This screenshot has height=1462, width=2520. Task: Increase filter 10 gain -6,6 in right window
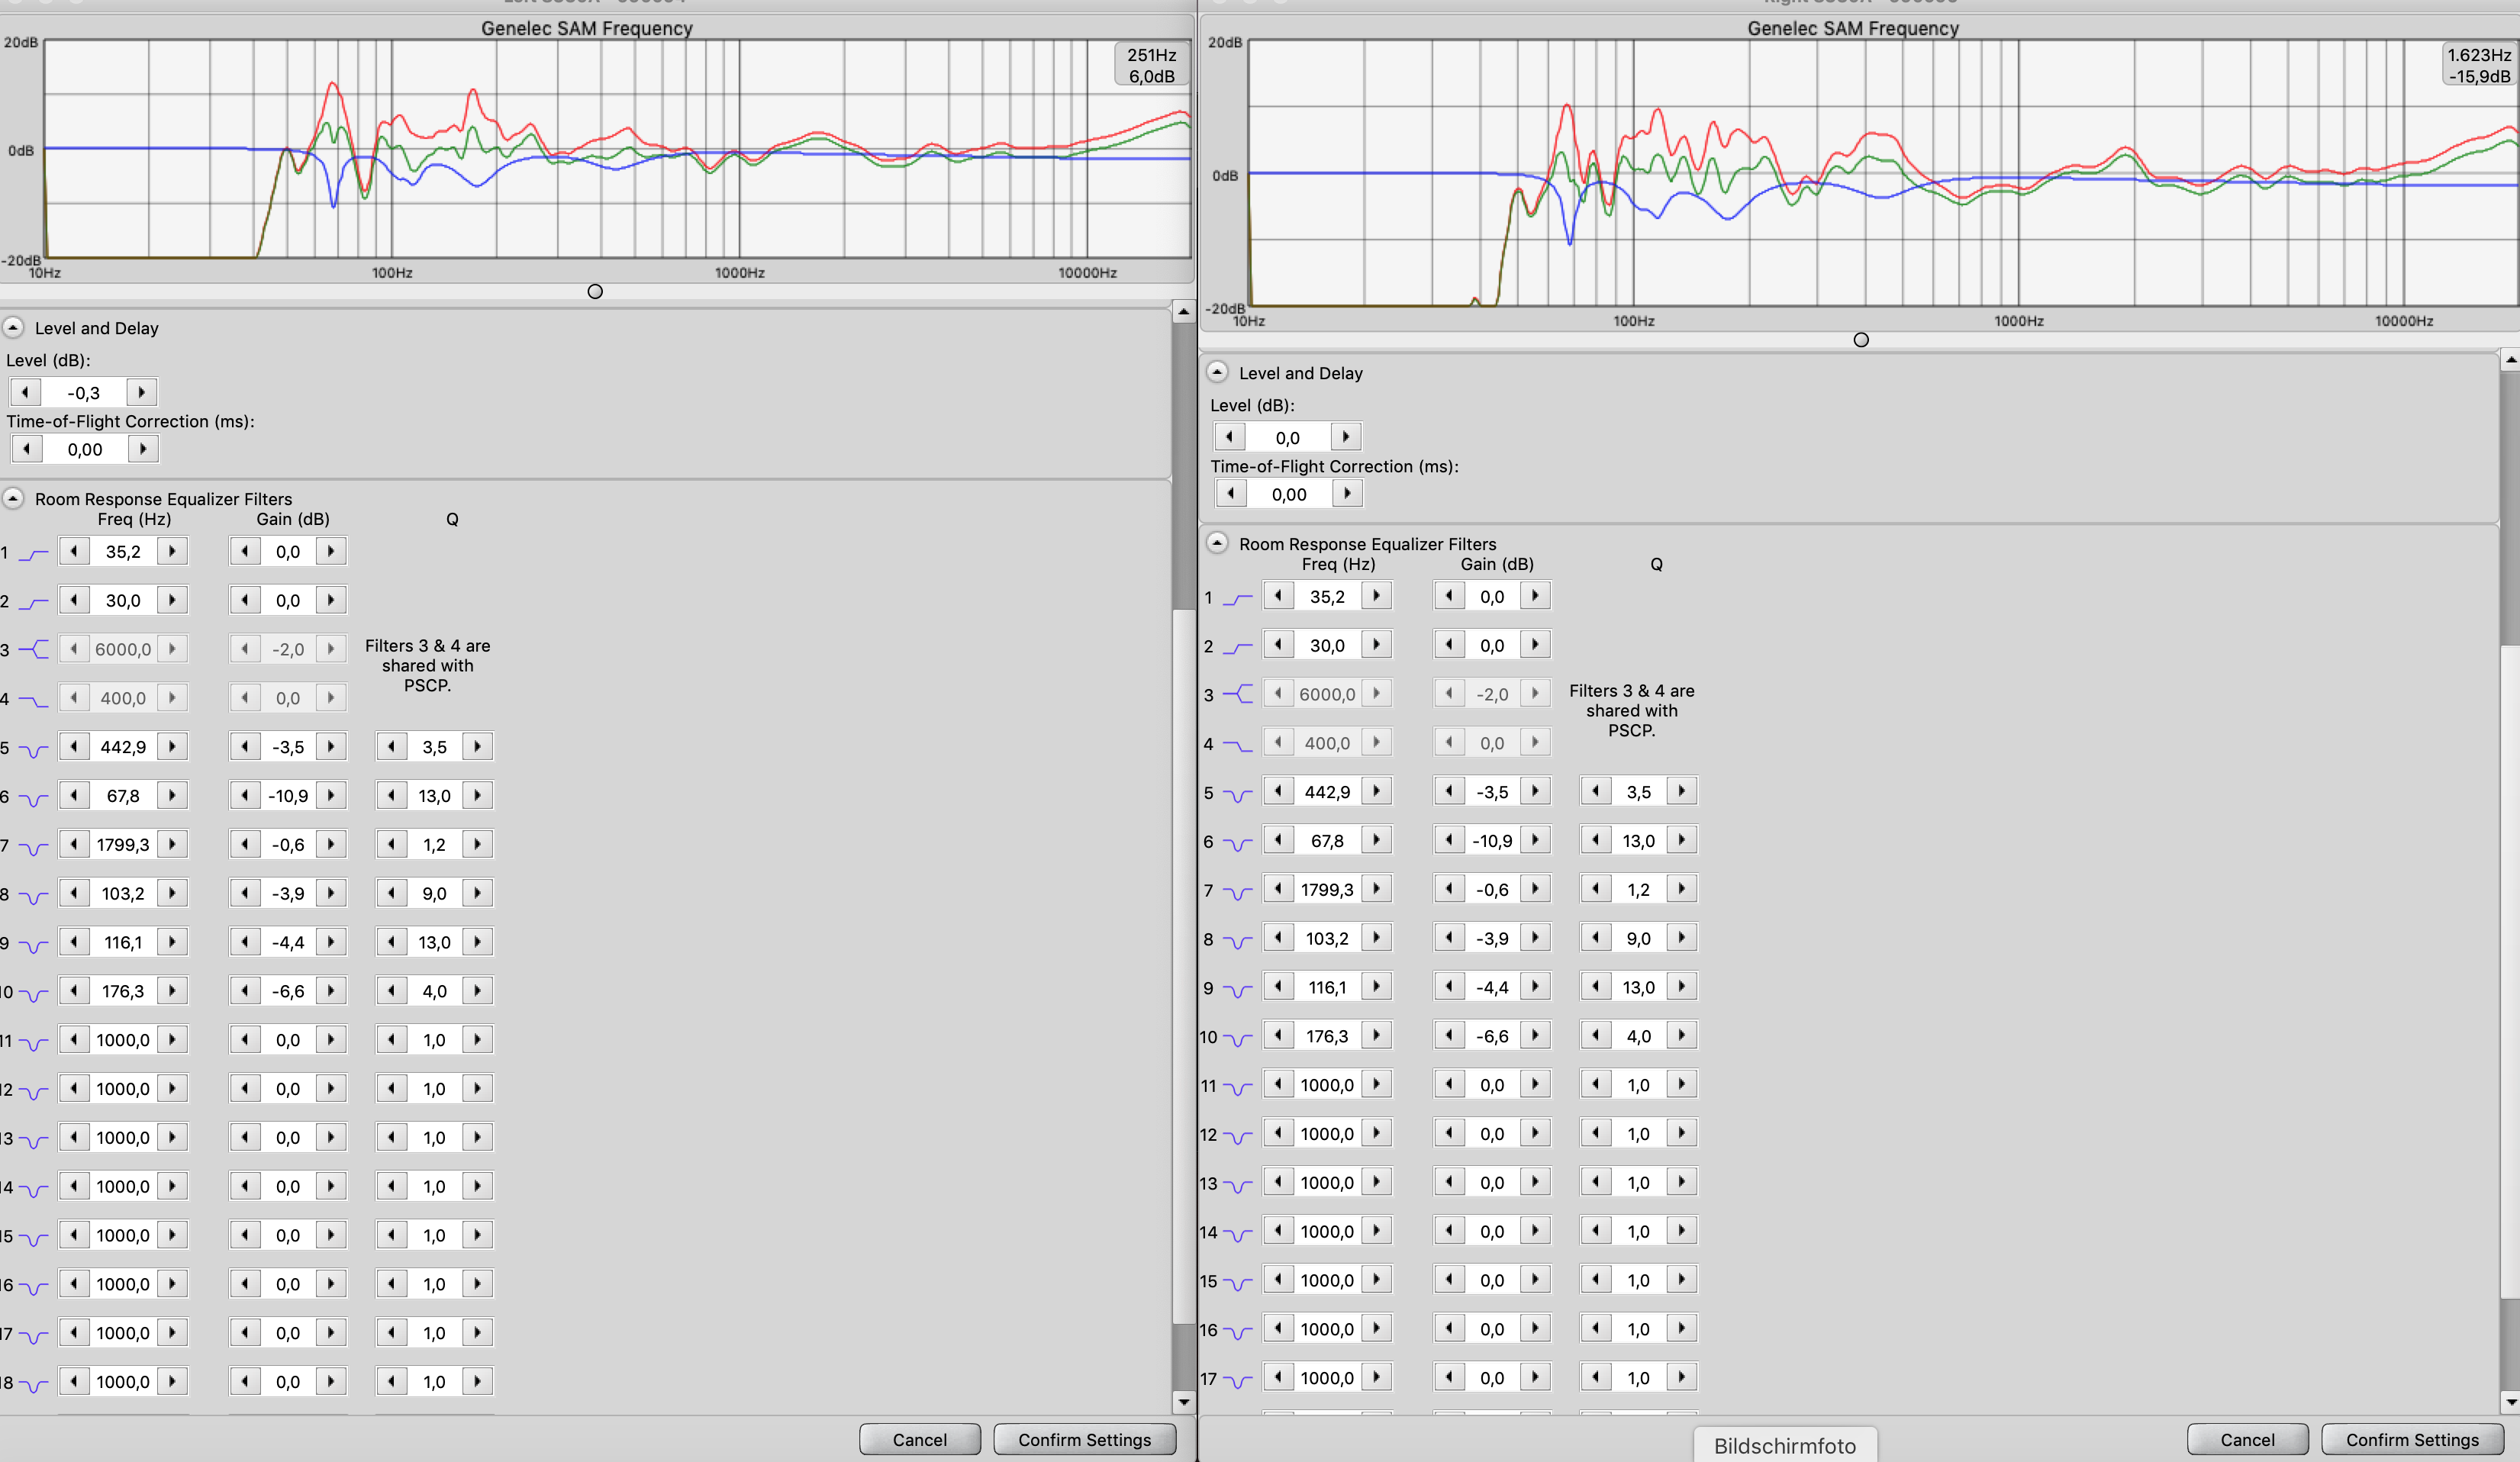(1535, 1036)
